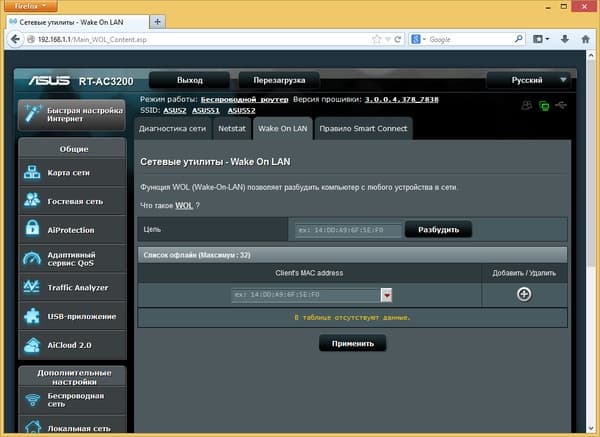Click the quick Internet setup wand icon
Image resolution: width=600 pixels, height=437 pixels.
point(33,113)
